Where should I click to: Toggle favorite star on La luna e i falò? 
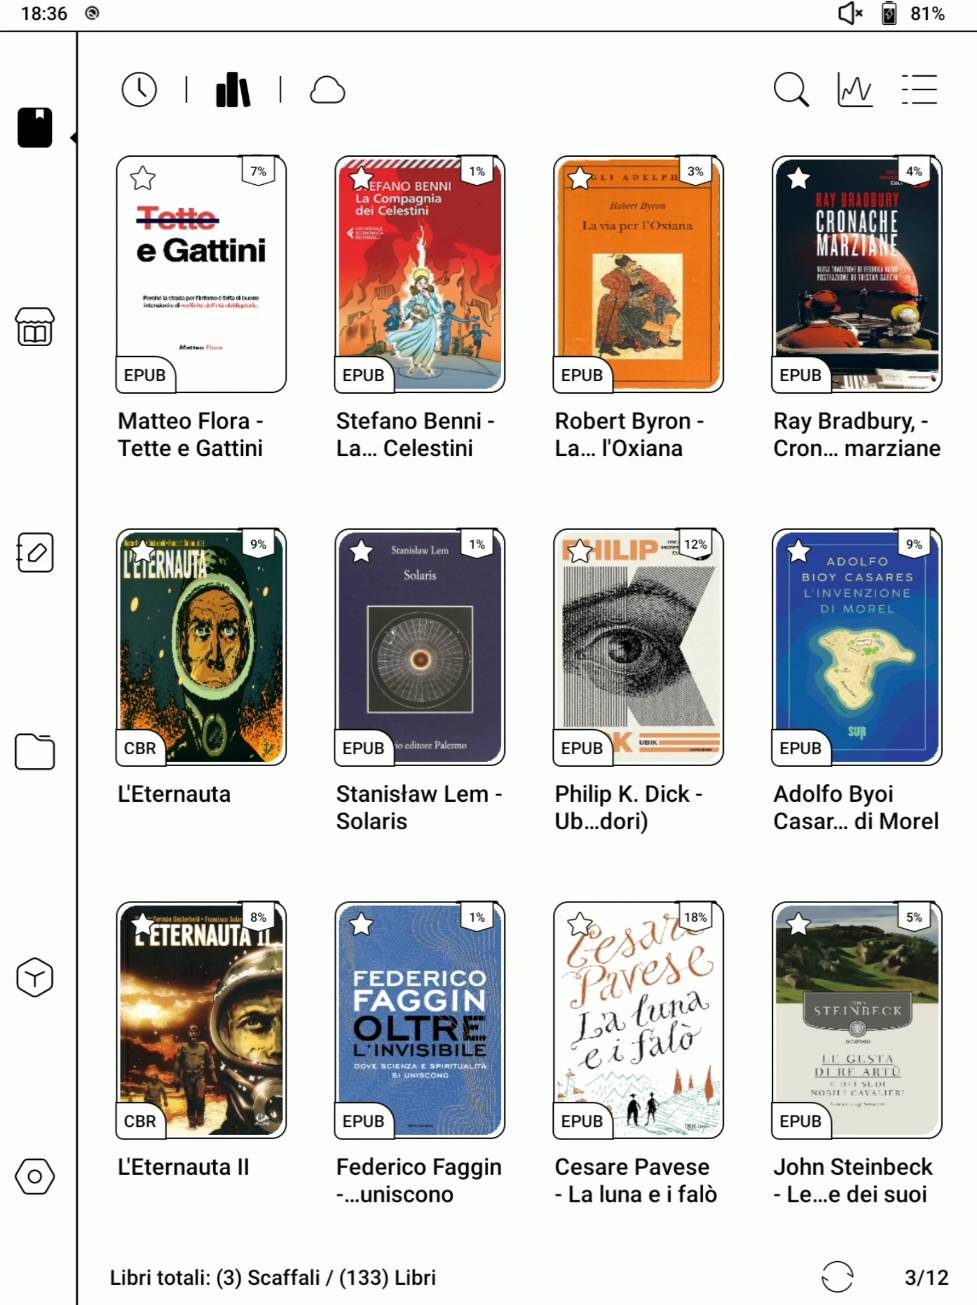[x=580, y=924]
